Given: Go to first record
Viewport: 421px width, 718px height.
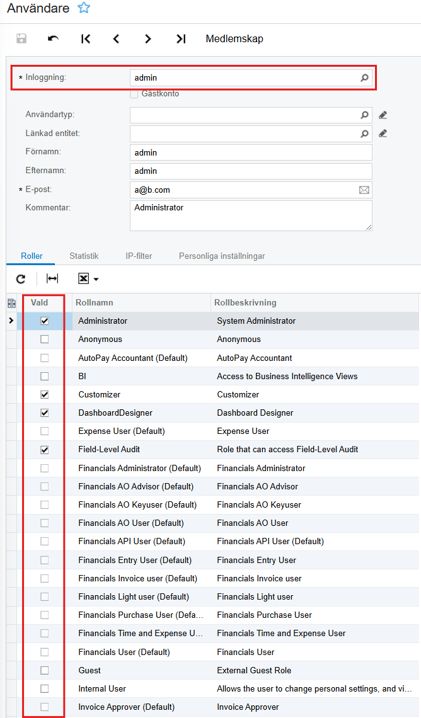Looking at the screenshot, I should [85, 39].
